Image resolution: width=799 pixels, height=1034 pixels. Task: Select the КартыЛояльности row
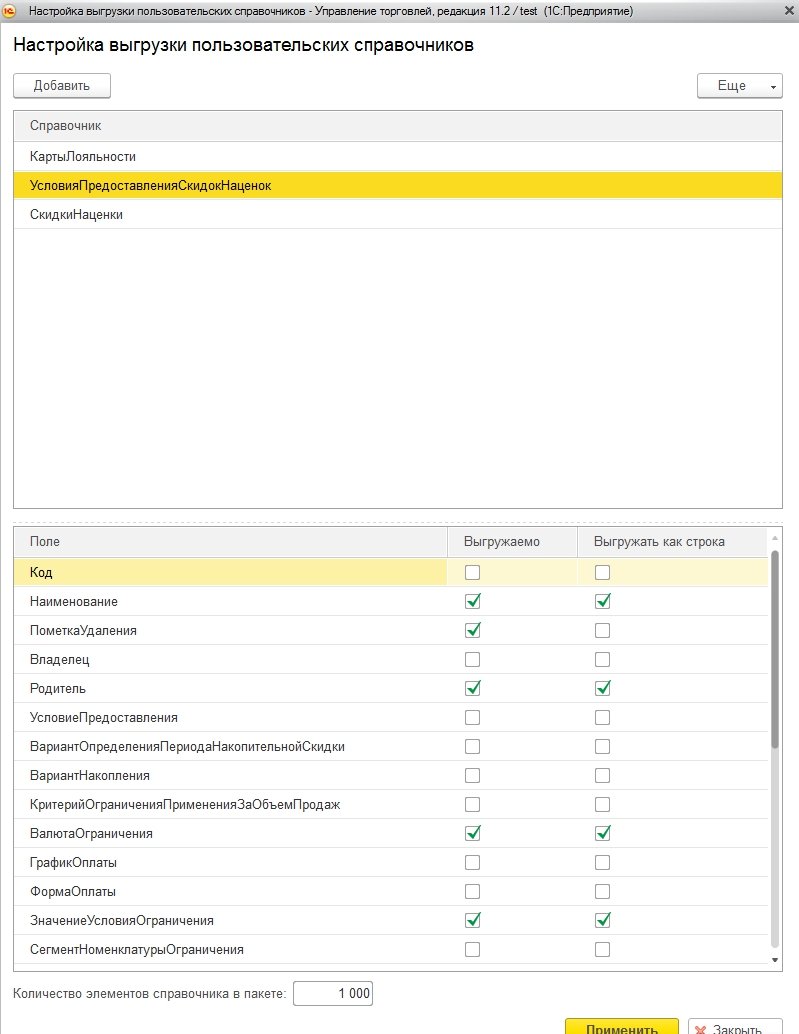pos(398,156)
